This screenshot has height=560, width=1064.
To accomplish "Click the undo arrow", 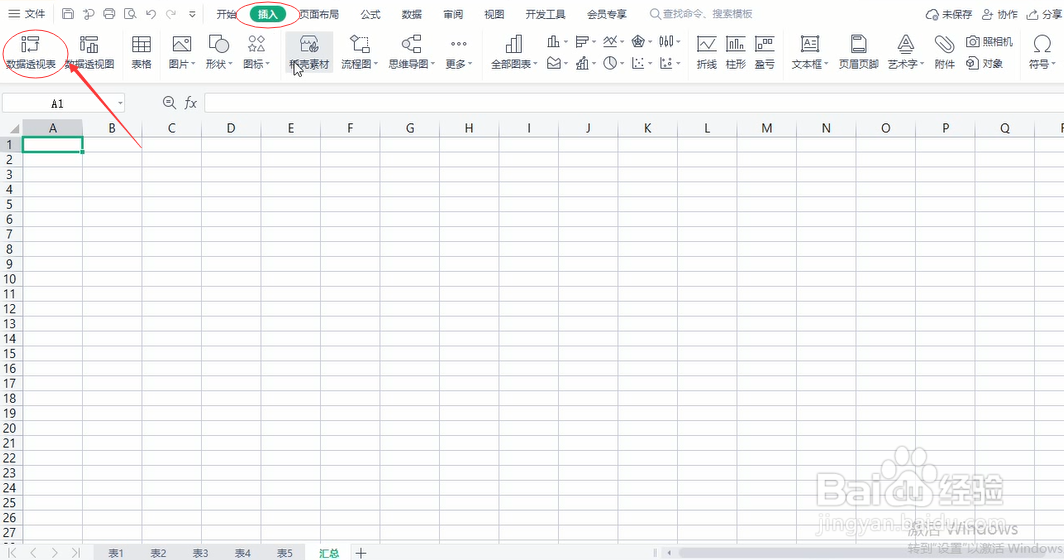I will 151,14.
